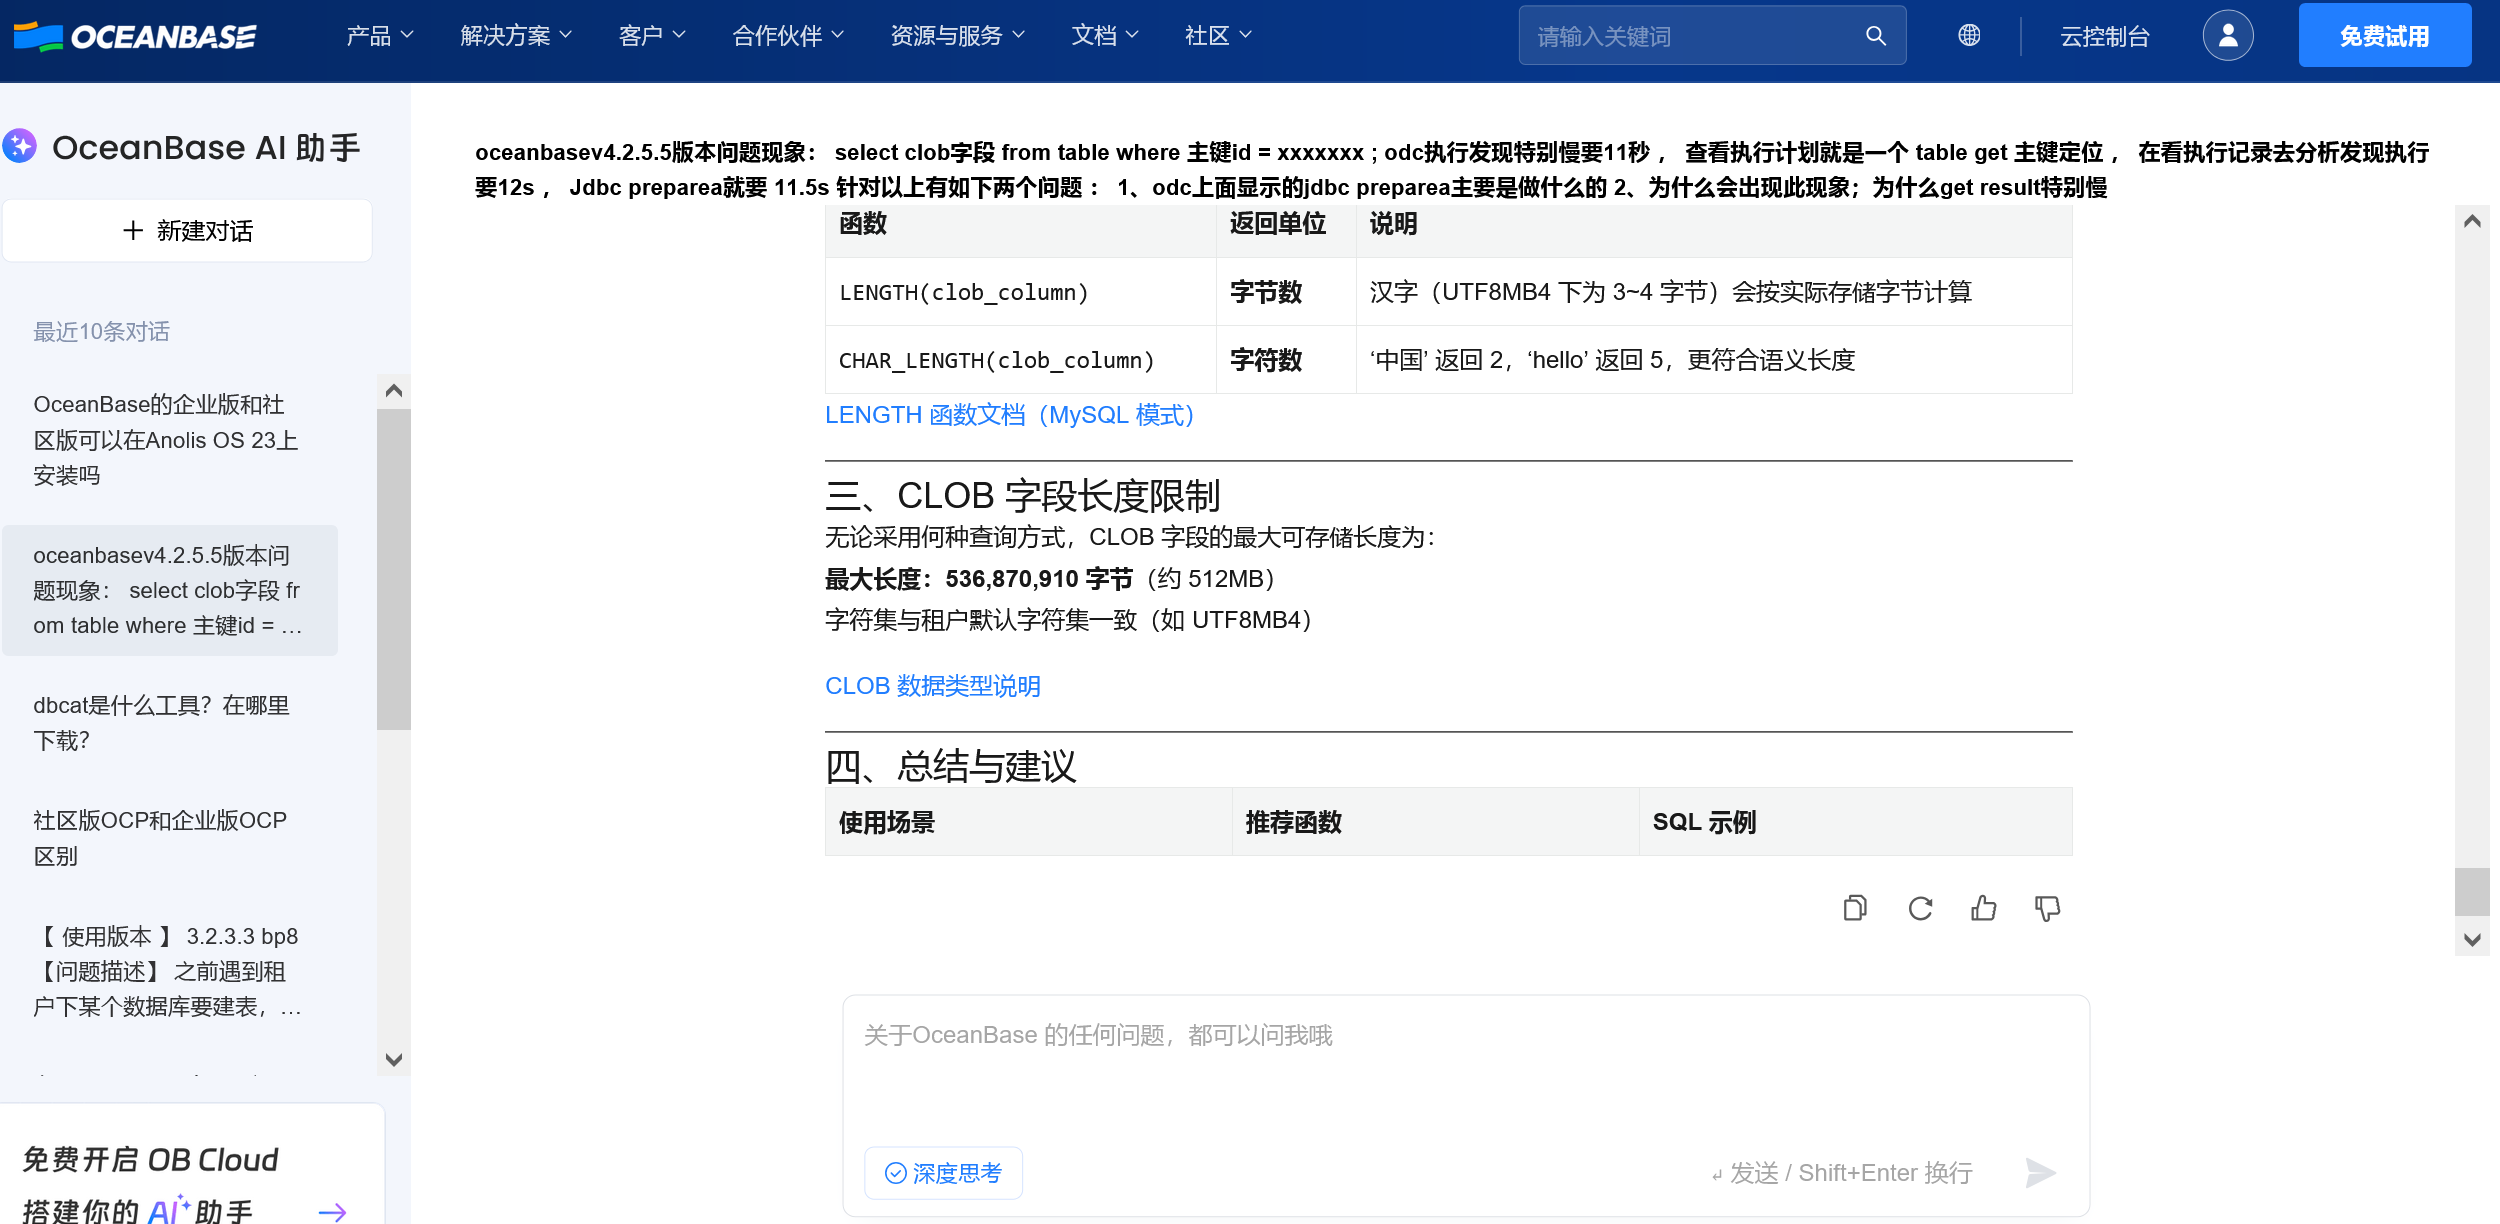Click the thumbs up feedback icon
Viewport: 2500px width, 1224px height.
[x=1984, y=908]
